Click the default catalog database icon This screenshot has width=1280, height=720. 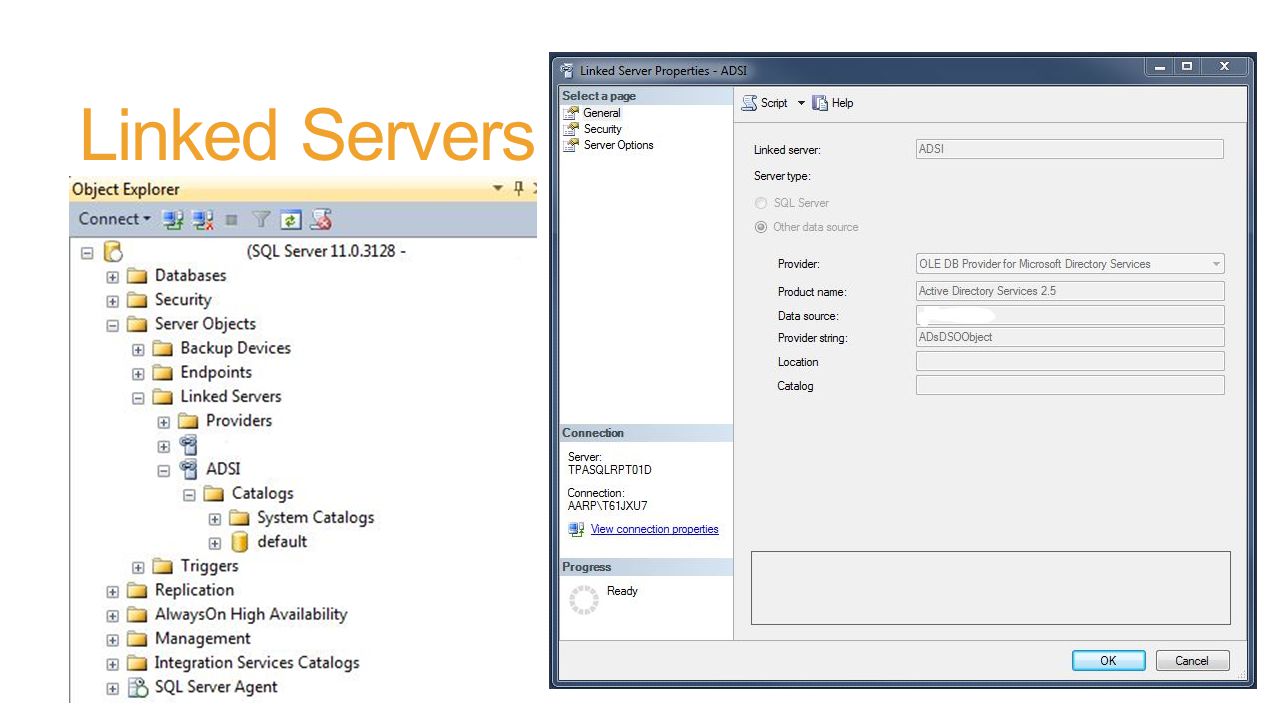240,542
